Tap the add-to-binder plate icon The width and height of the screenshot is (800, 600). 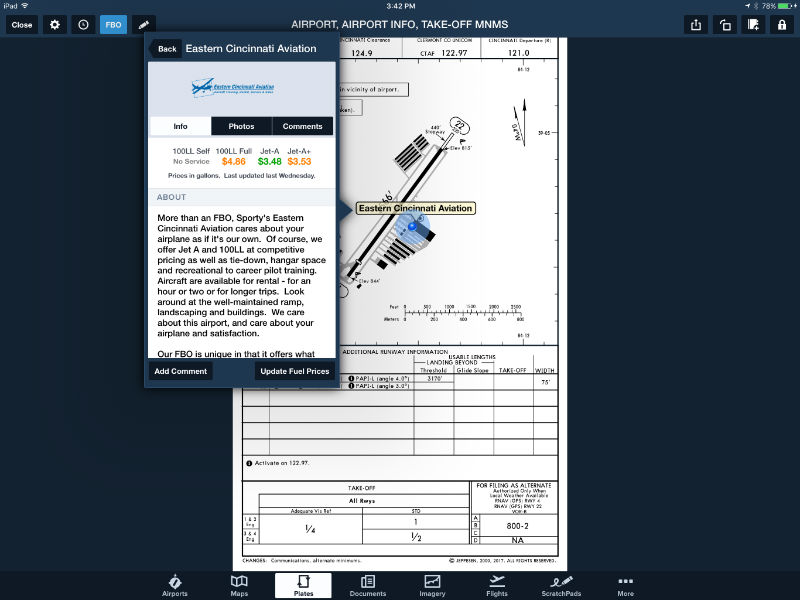coord(754,24)
